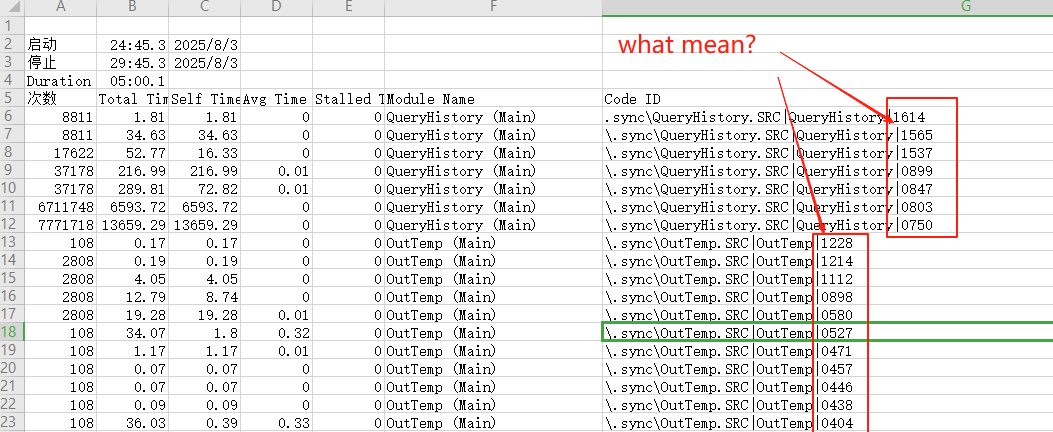The height and width of the screenshot is (432, 1053).
Task: Select row 18 header
Action: tap(11, 332)
